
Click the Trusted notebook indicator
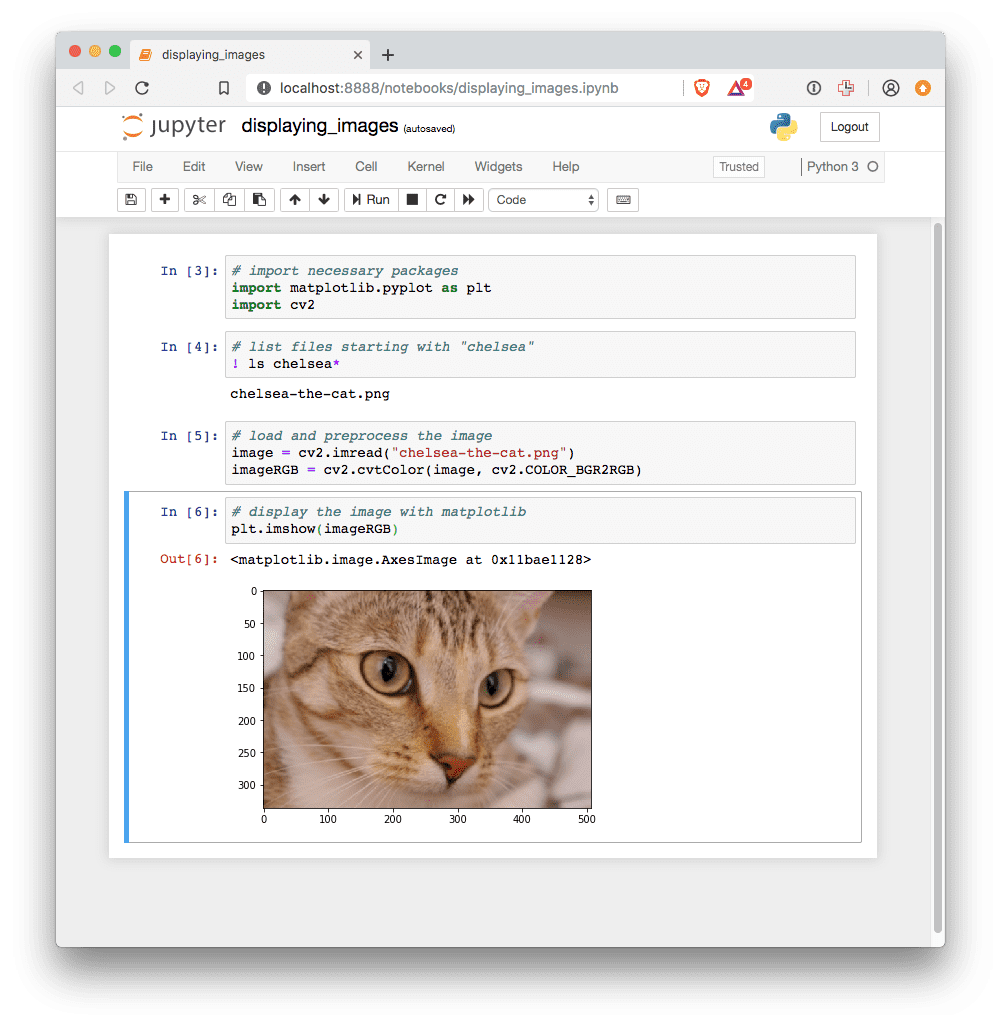point(738,167)
